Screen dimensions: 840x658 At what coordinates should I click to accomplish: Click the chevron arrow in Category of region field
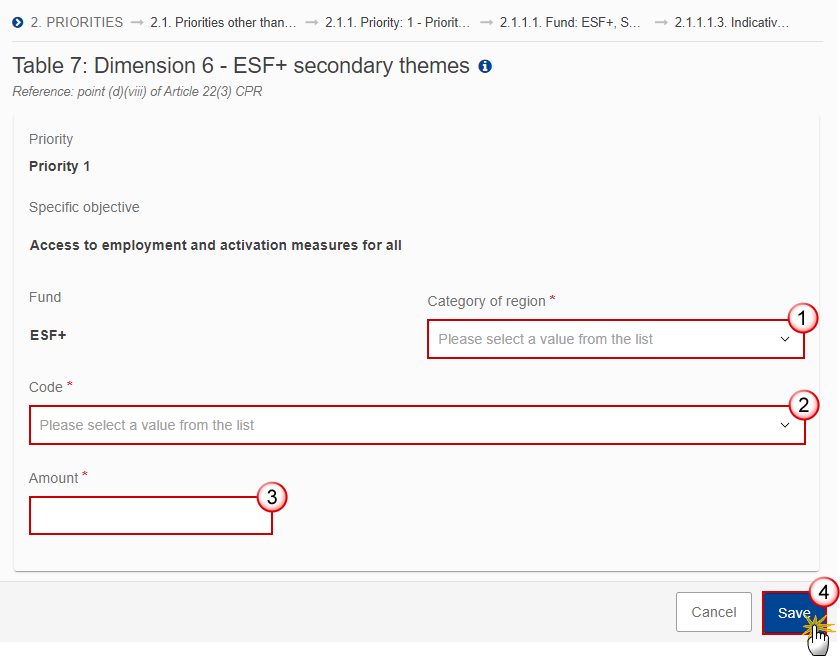(x=785, y=339)
